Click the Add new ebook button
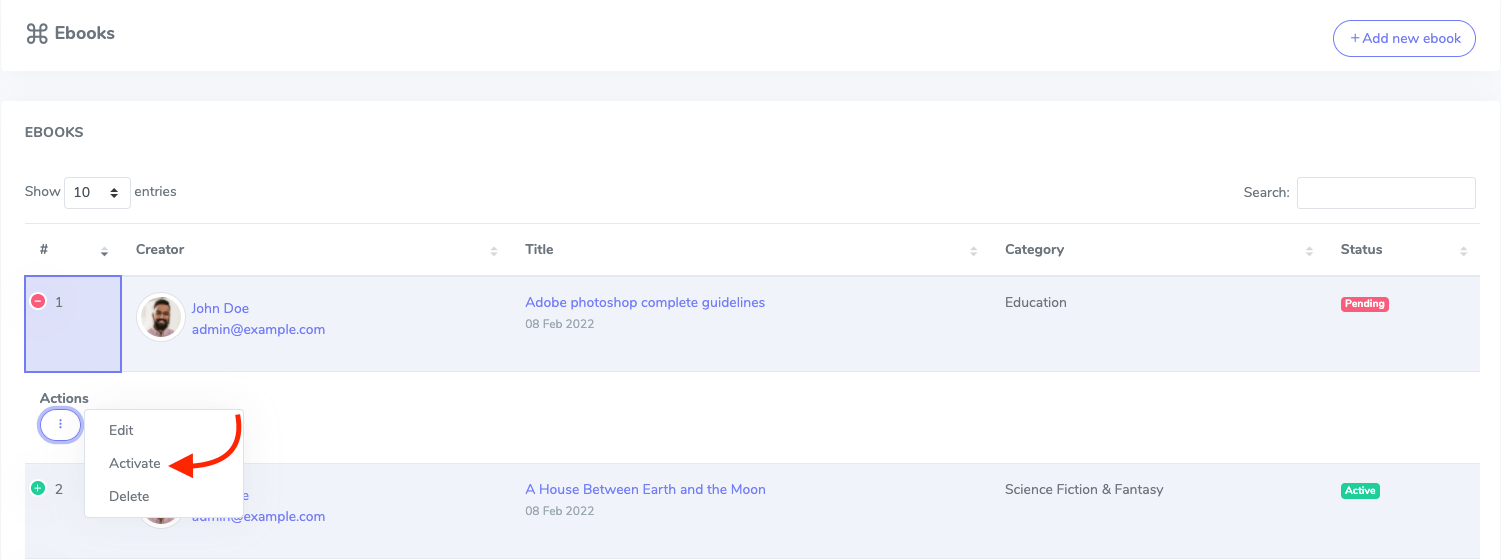This screenshot has width=1501, height=560. tap(1404, 38)
